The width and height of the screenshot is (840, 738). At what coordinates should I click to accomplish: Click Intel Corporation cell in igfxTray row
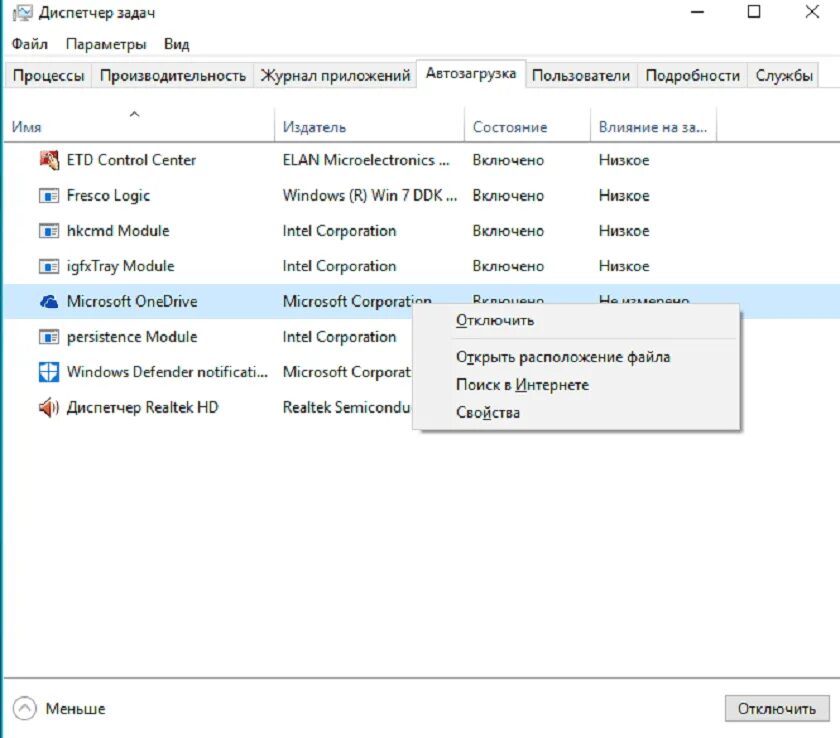coord(340,266)
